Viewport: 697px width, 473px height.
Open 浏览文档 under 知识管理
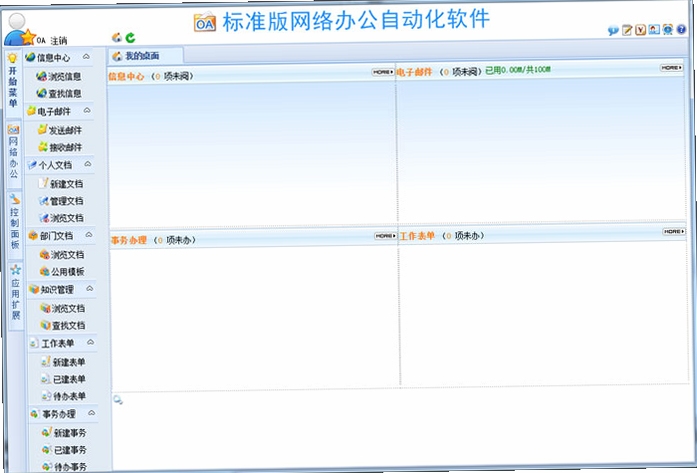pos(63,308)
